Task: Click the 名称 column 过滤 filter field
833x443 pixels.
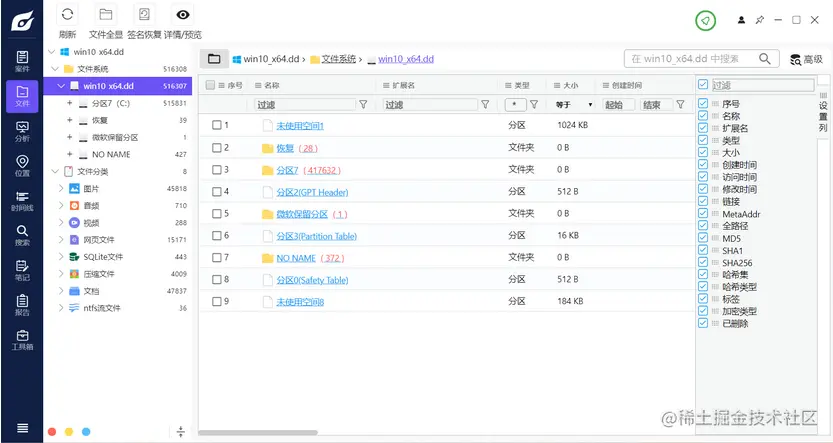Action: 305,105
